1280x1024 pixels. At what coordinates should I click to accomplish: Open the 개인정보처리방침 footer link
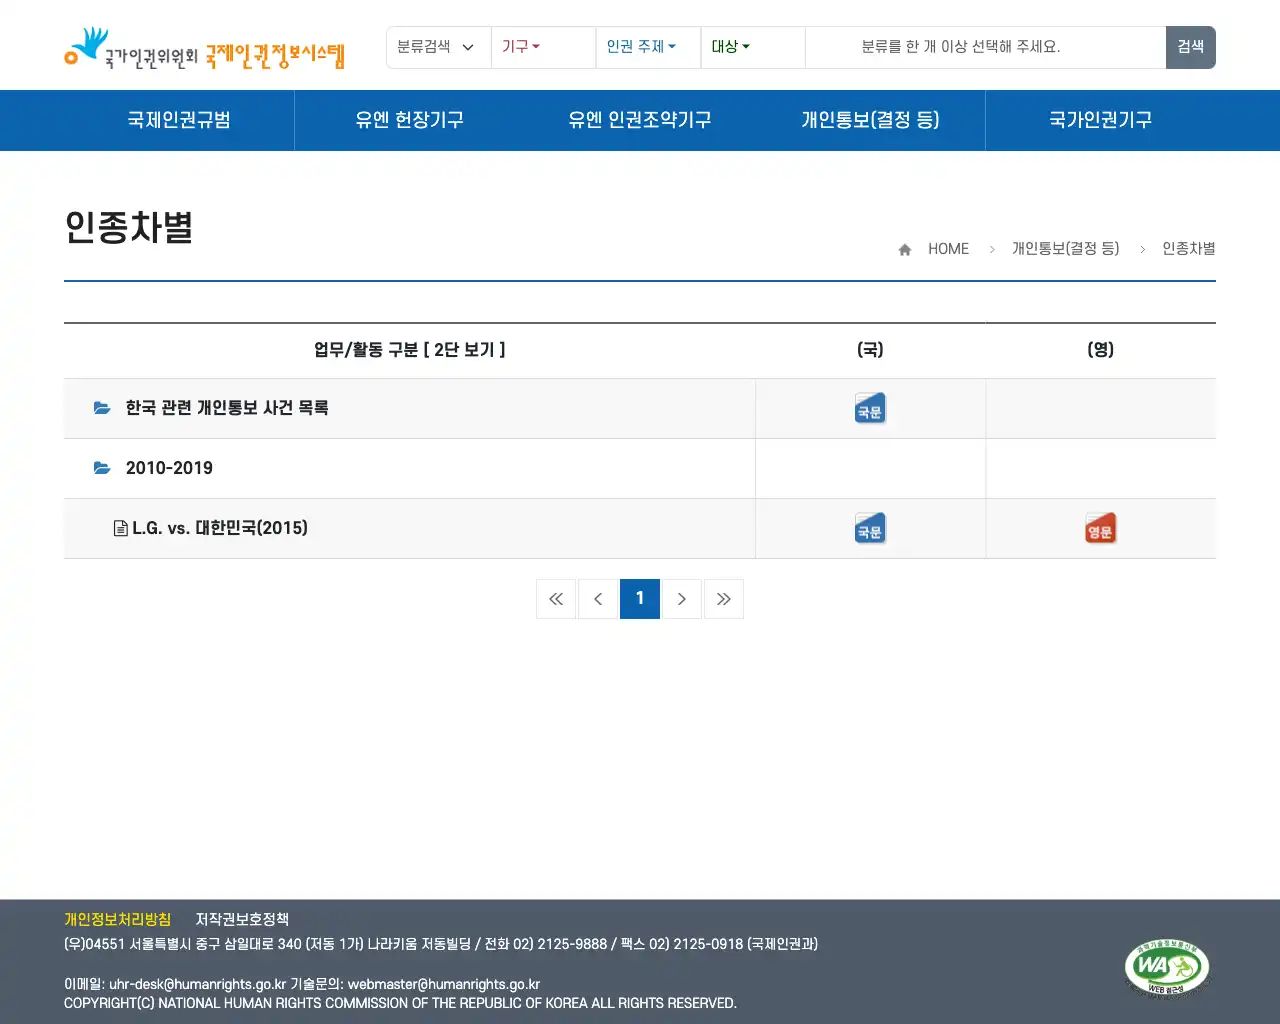(117, 919)
